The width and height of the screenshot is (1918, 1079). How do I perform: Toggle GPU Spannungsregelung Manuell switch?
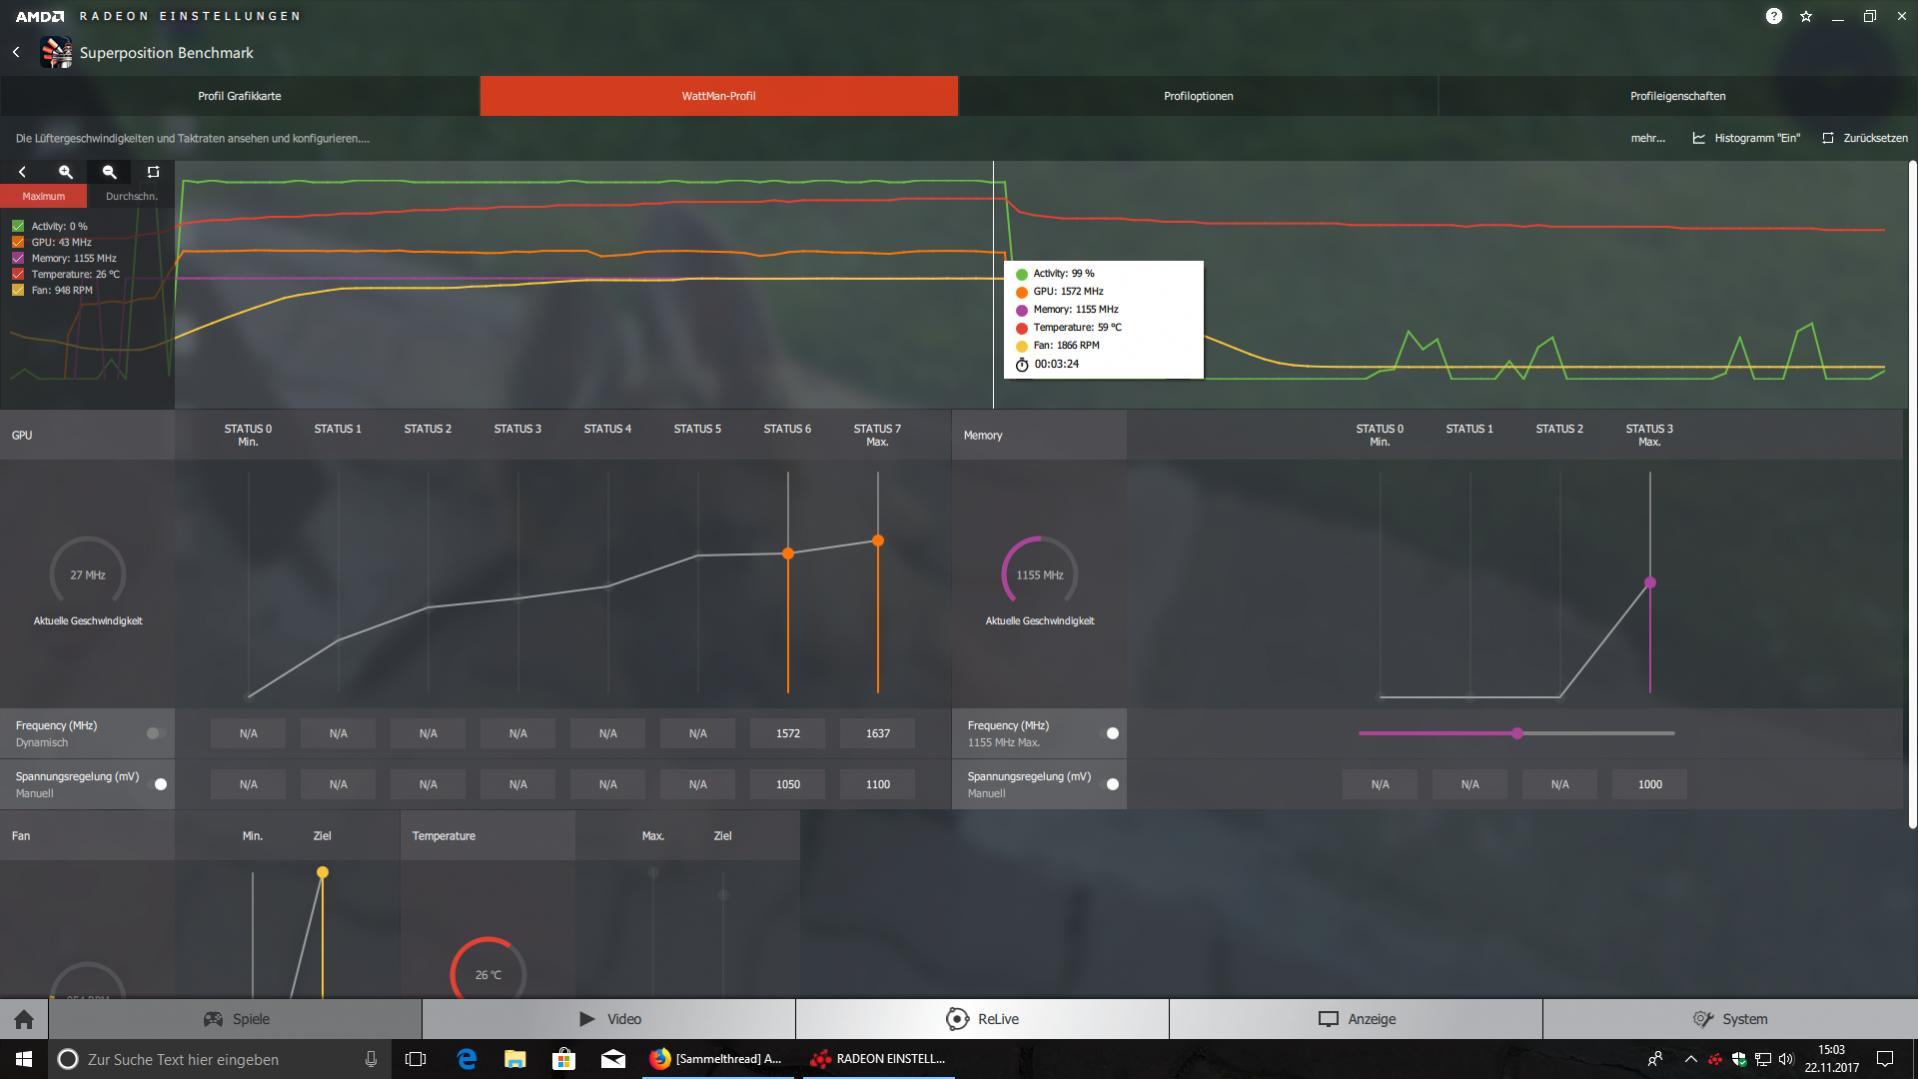point(158,784)
